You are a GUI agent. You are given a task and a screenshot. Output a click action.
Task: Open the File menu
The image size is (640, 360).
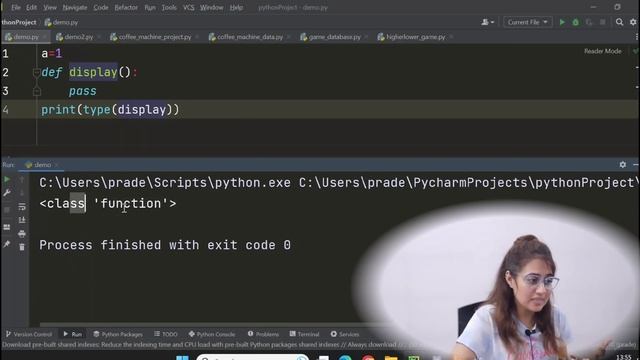[x=16, y=7]
